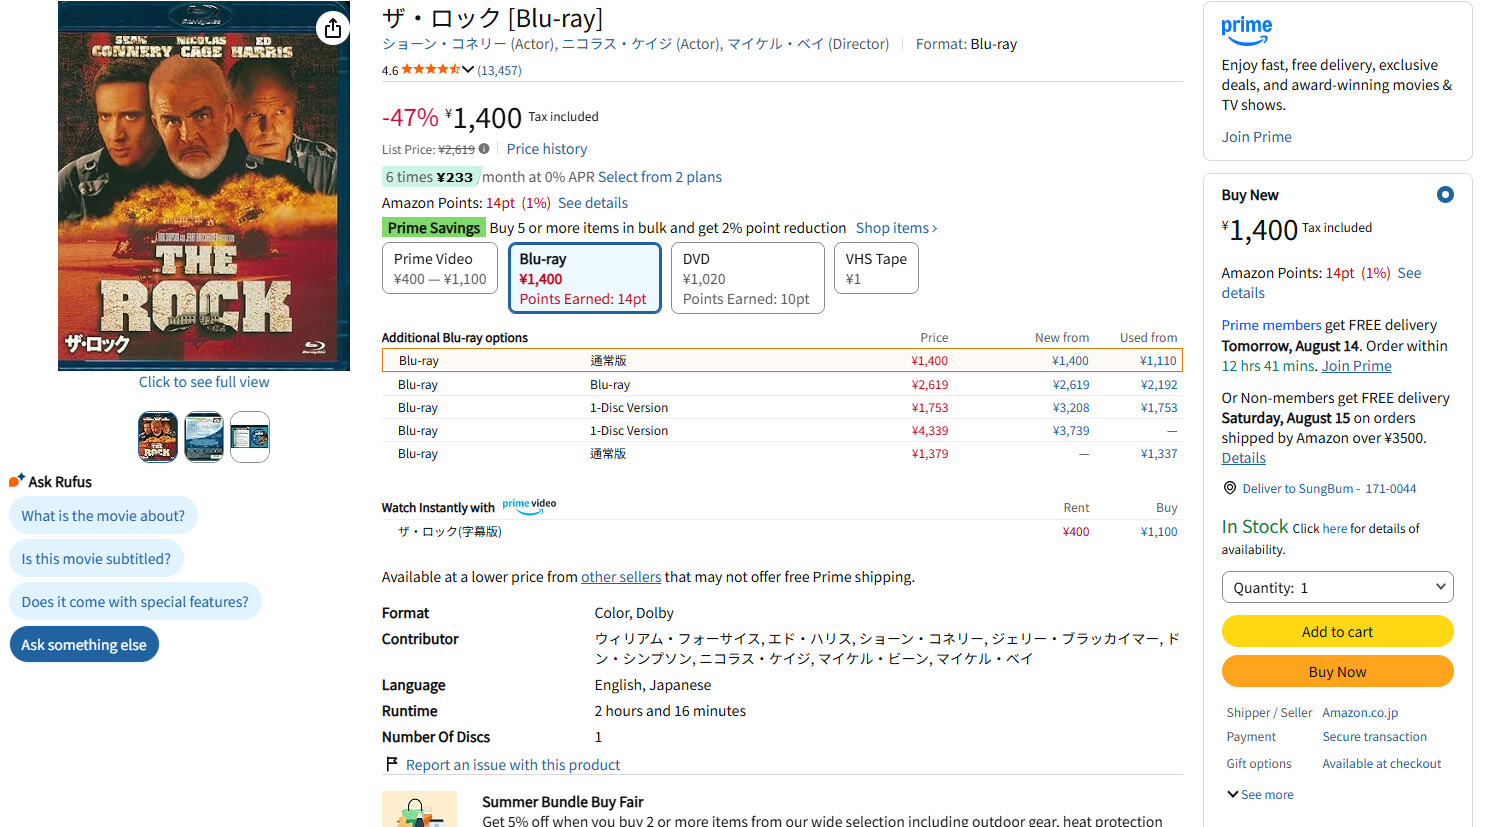This screenshot has height=827, width=1503.
Task: Click the Summer Bundle Buy Fair promo image
Action: 419,809
